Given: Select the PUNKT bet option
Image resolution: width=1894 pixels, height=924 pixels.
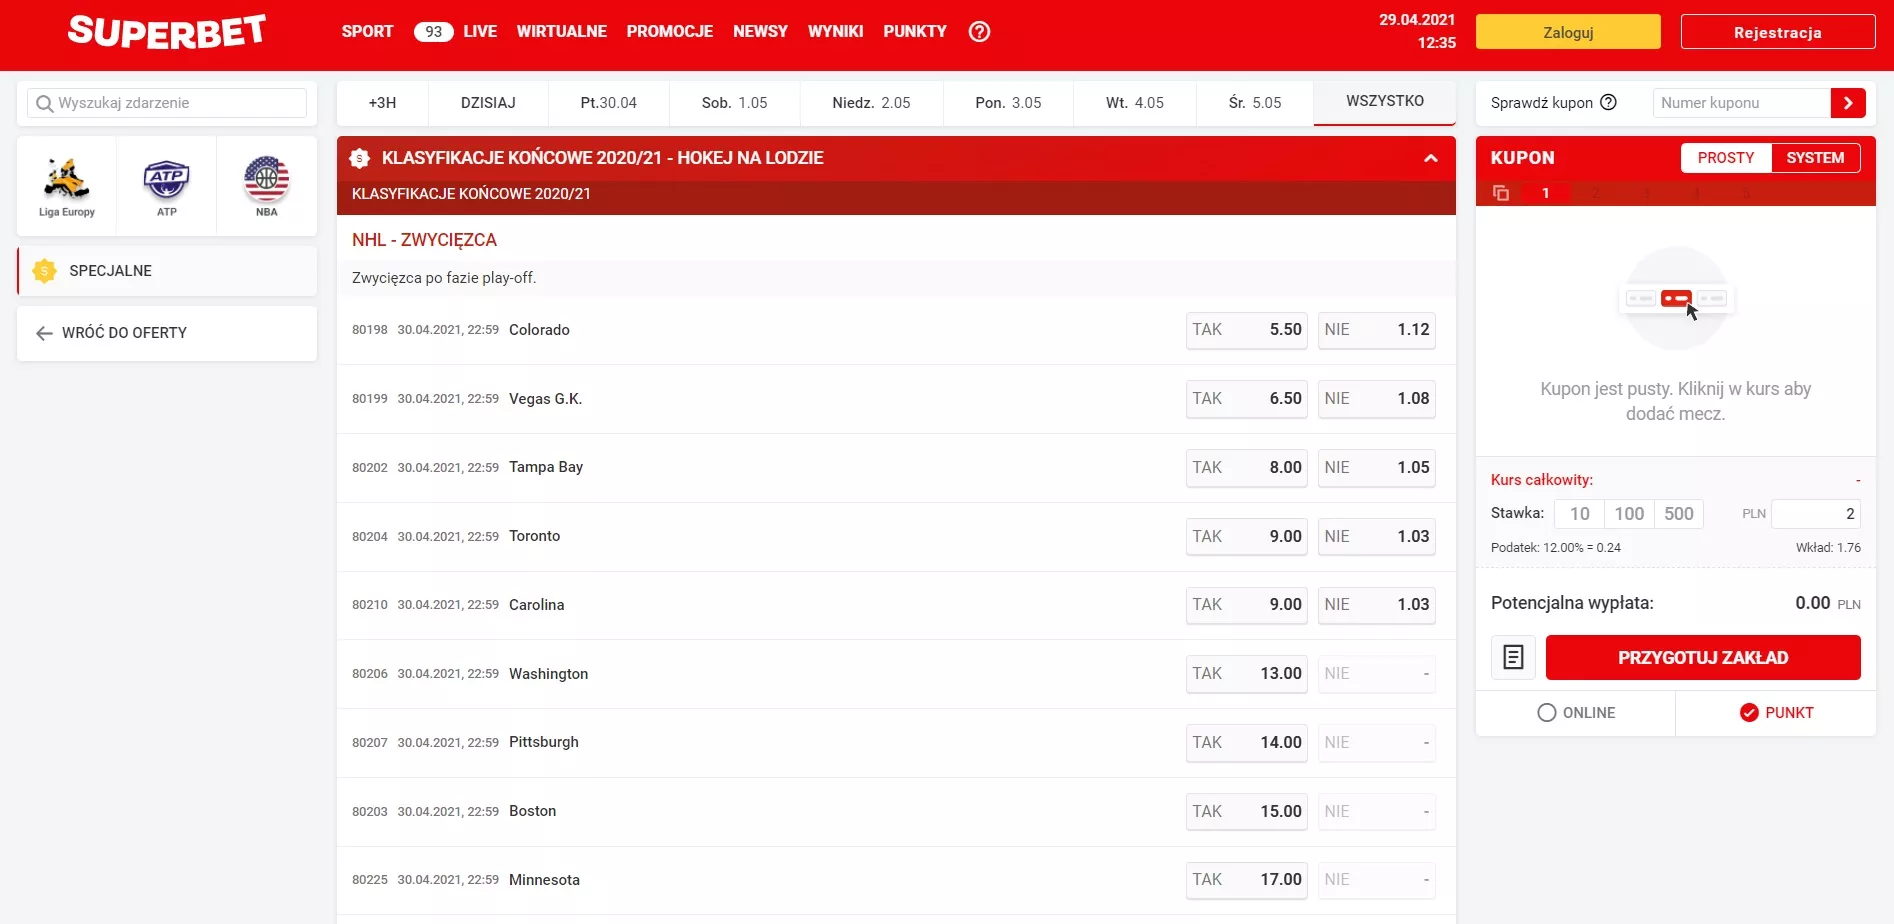Looking at the screenshot, I should 1776,713.
